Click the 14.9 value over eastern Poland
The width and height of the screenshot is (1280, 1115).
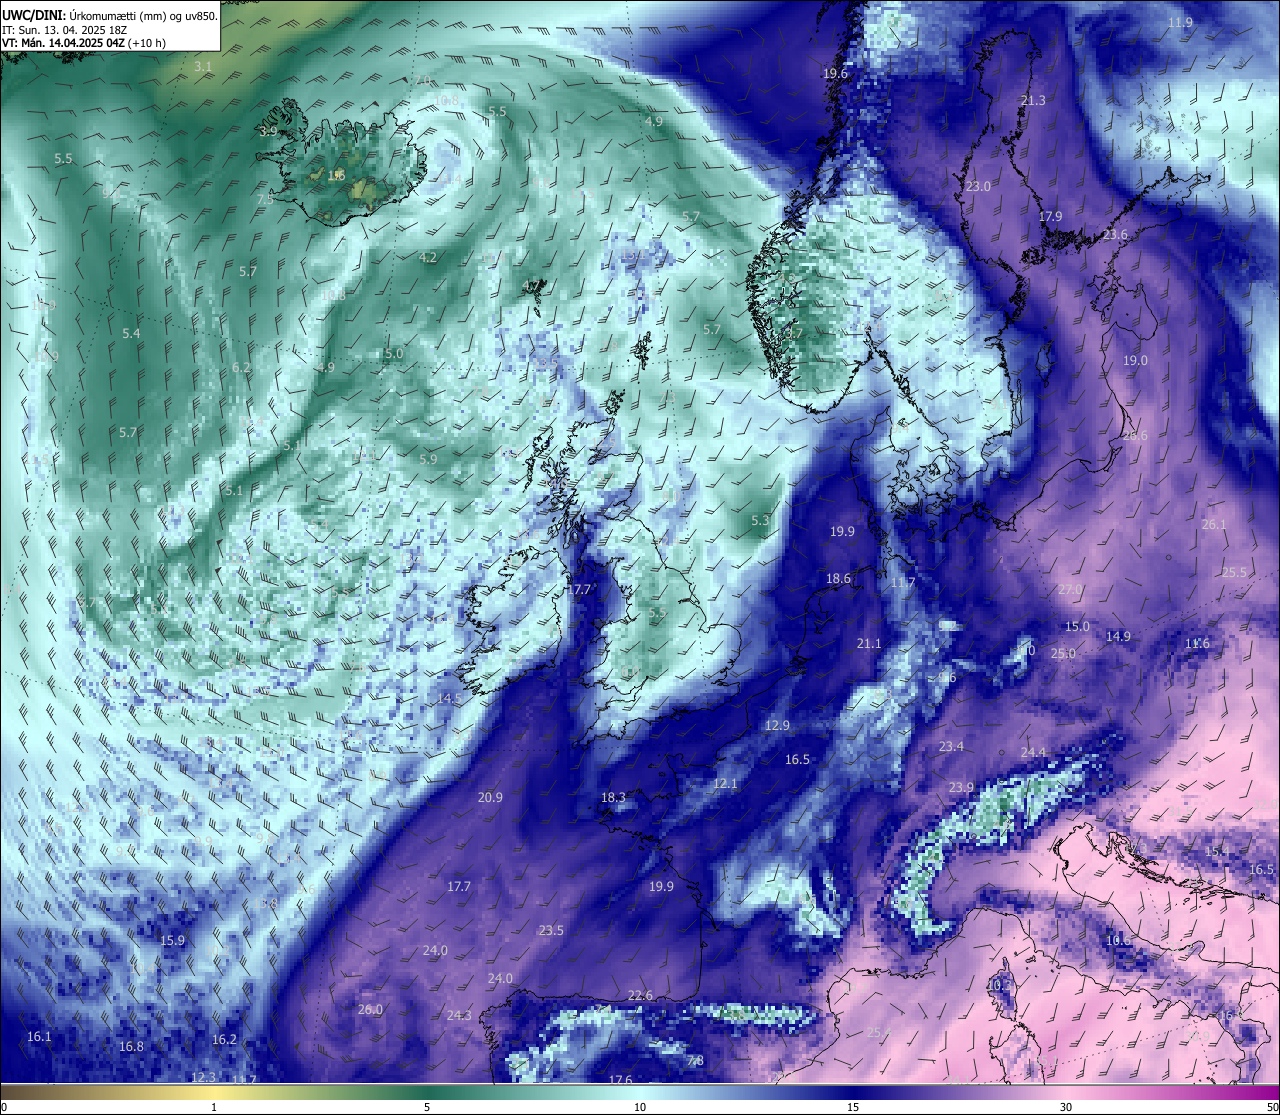point(1118,637)
